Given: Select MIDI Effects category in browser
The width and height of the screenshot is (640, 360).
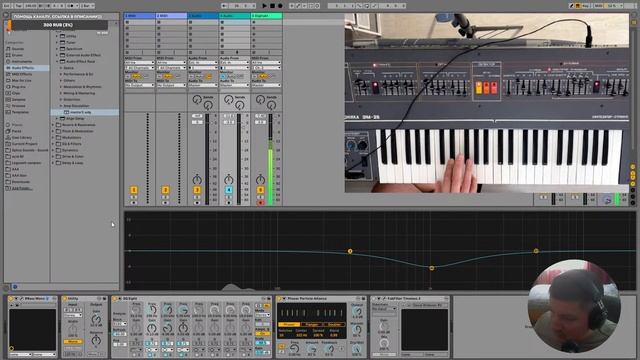Looking at the screenshot, I should pos(22,74).
